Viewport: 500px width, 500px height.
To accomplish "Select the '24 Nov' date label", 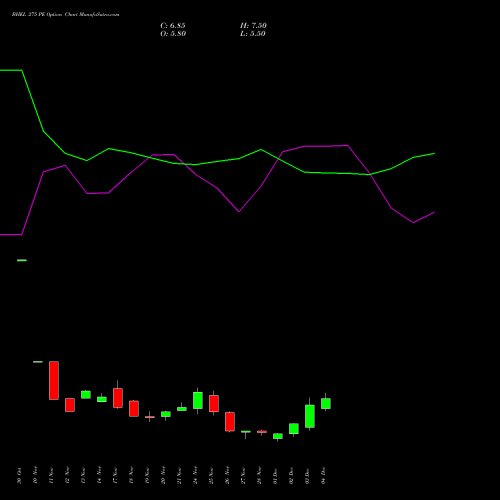I will (x=195, y=476).
